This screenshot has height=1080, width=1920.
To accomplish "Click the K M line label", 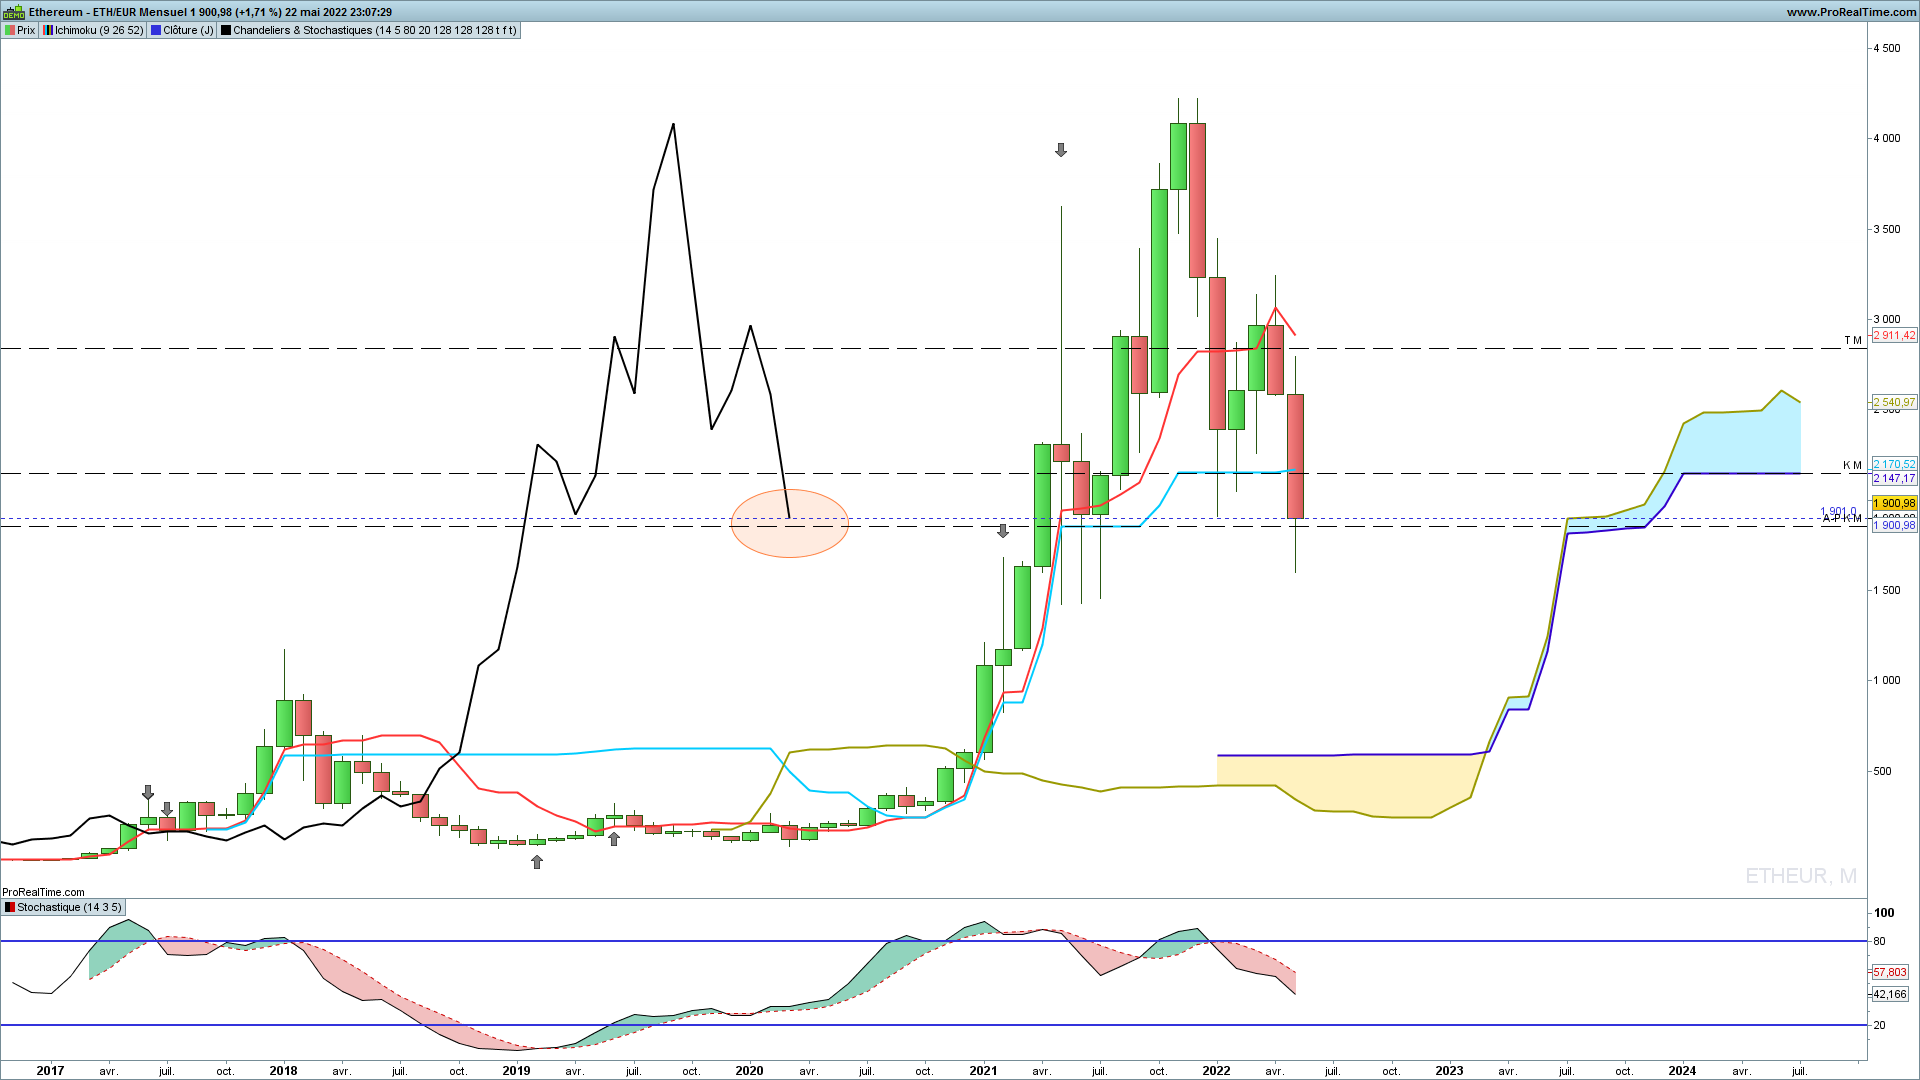I will click(x=1853, y=466).
